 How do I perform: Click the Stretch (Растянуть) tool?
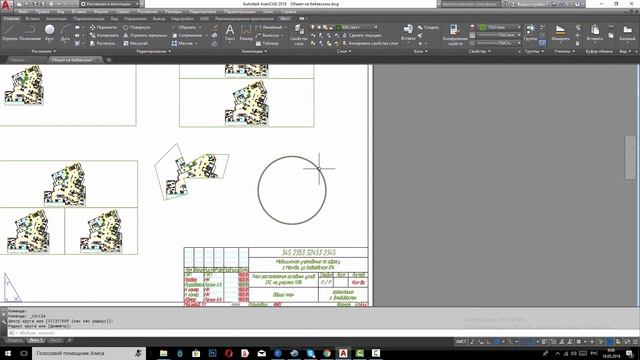click(x=103, y=43)
